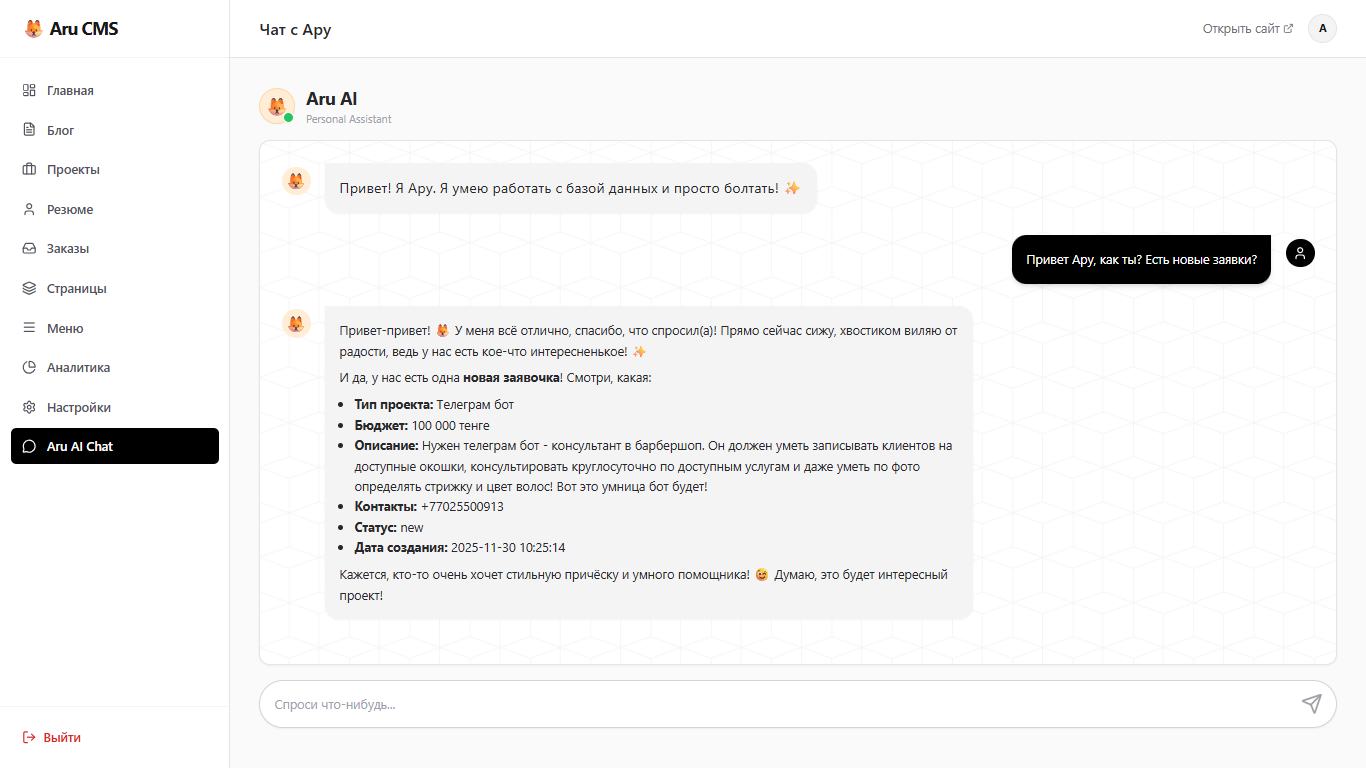Viewport: 1366px width, 768px height.
Task: Click the user message bubble about новые заявки
Action: click(x=1141, y=260)
